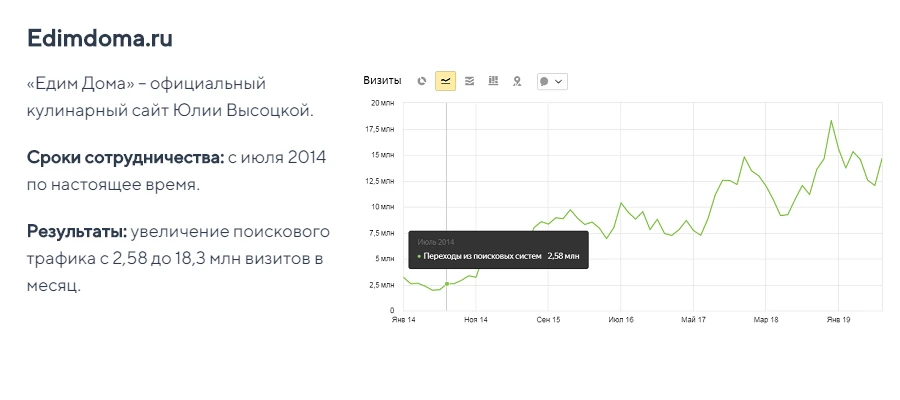
Task: Click the Сен 15 axis label
Action: [x=548, y=320]
